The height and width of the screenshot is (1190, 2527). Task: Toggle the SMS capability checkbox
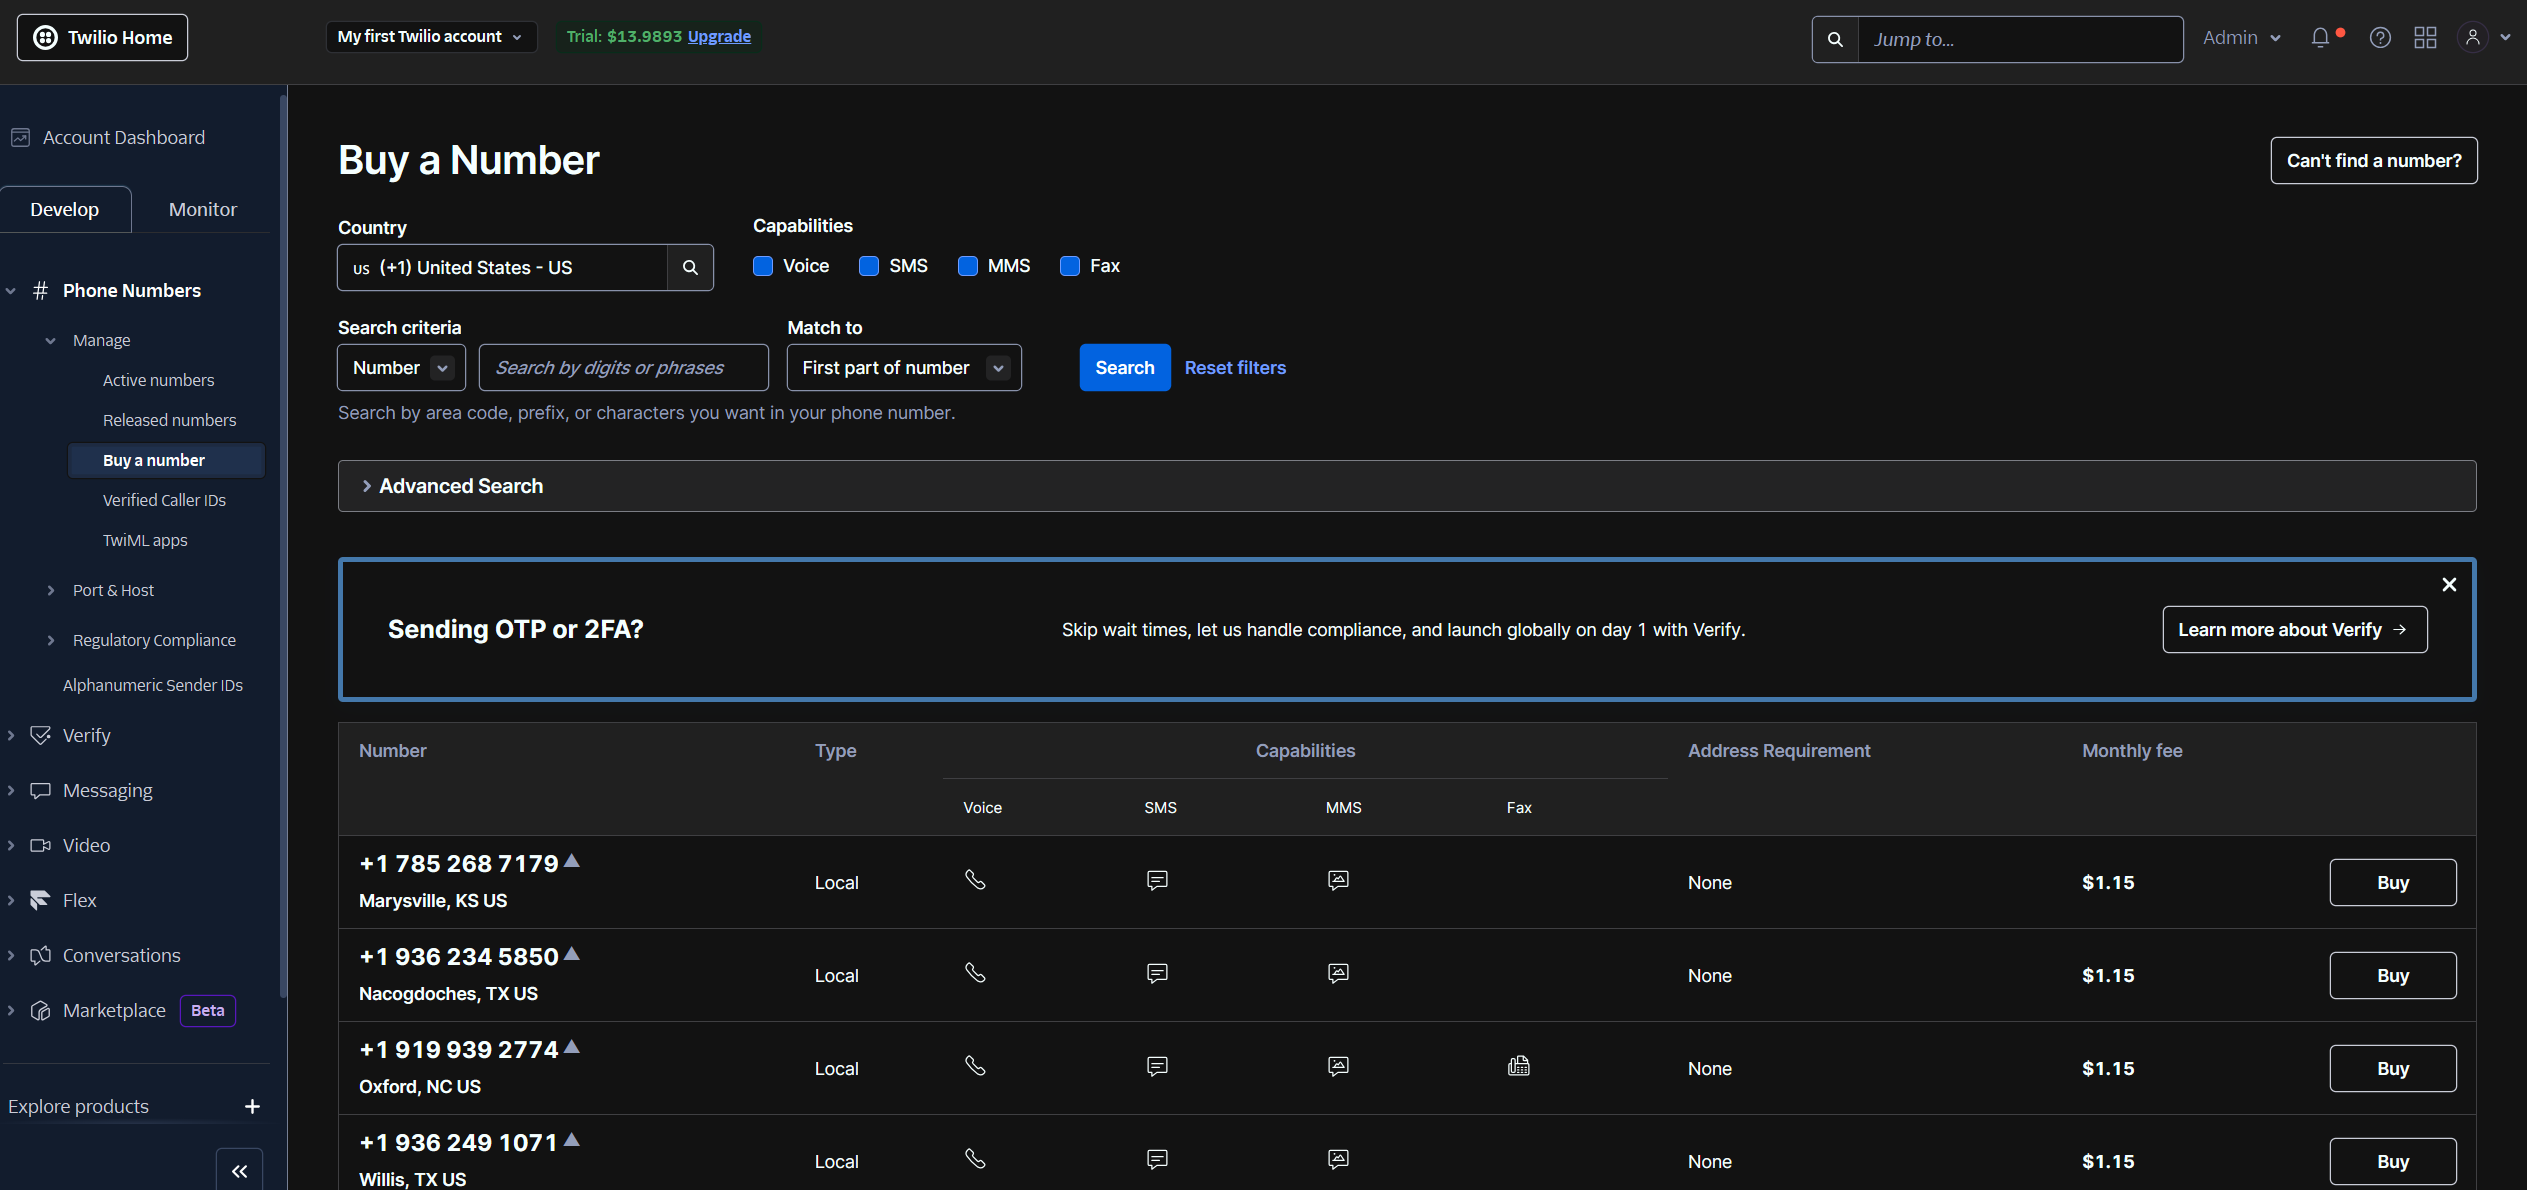pyautogui.click(x=869, y=266)
